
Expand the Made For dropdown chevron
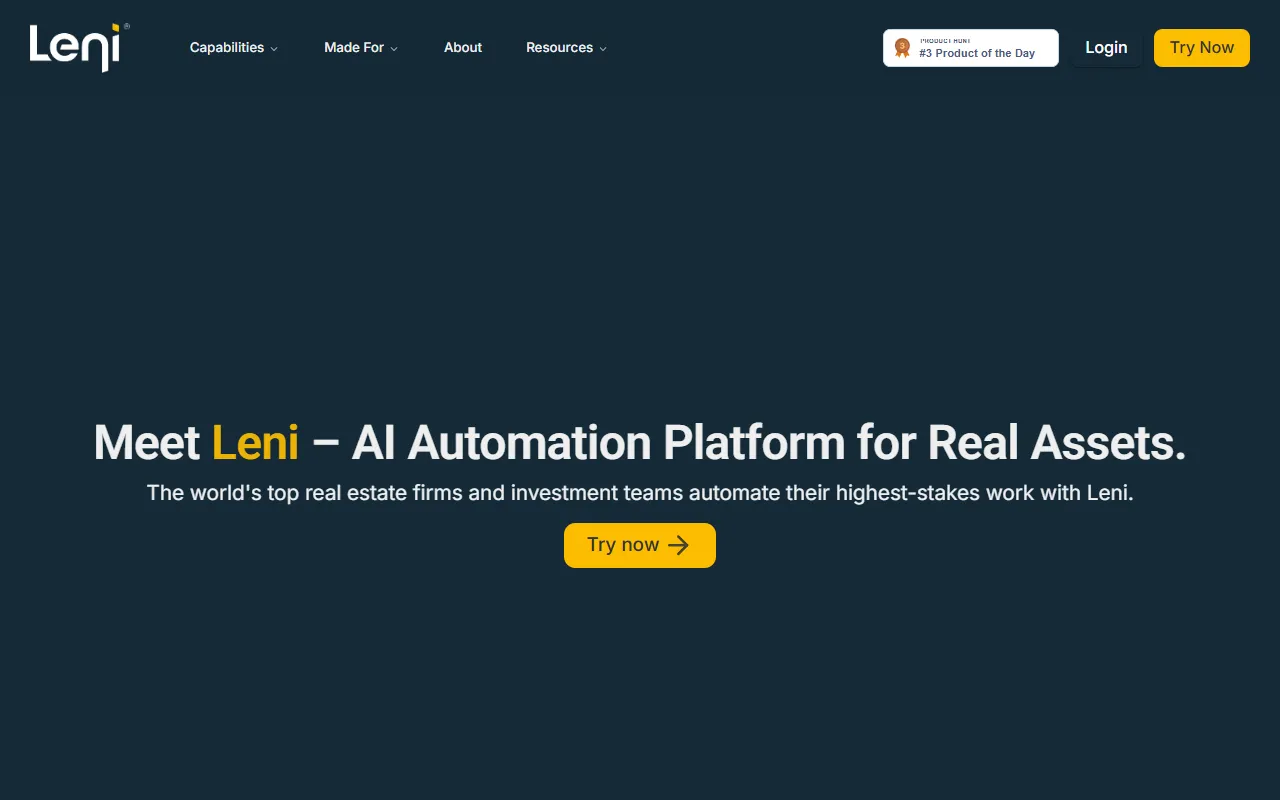[394, 49]
